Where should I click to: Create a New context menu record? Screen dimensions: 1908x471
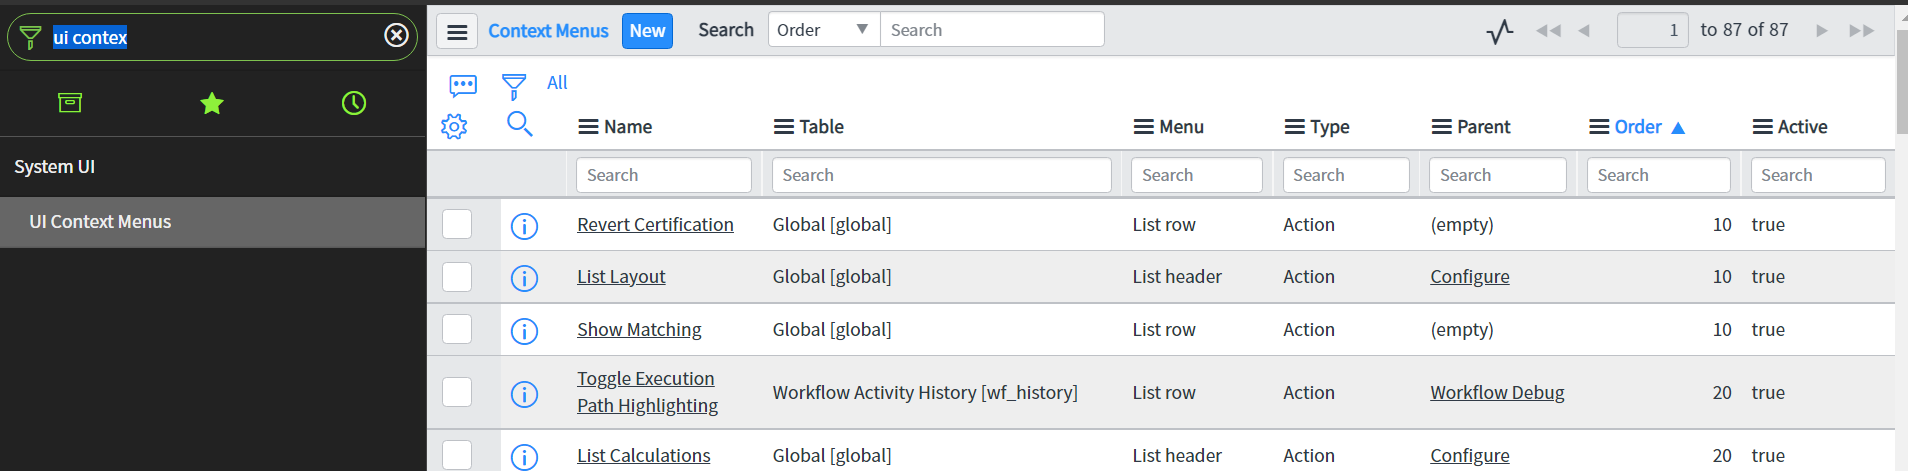647,31
